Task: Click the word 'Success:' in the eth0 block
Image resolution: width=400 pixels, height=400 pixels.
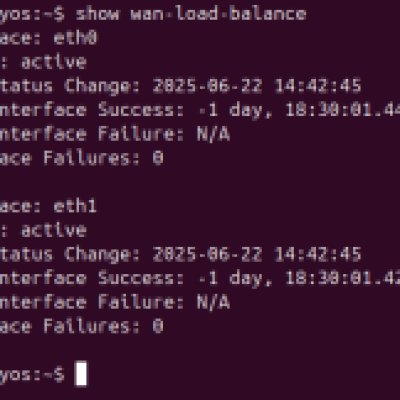Action: pyautogui.click(x=141, y=110)
